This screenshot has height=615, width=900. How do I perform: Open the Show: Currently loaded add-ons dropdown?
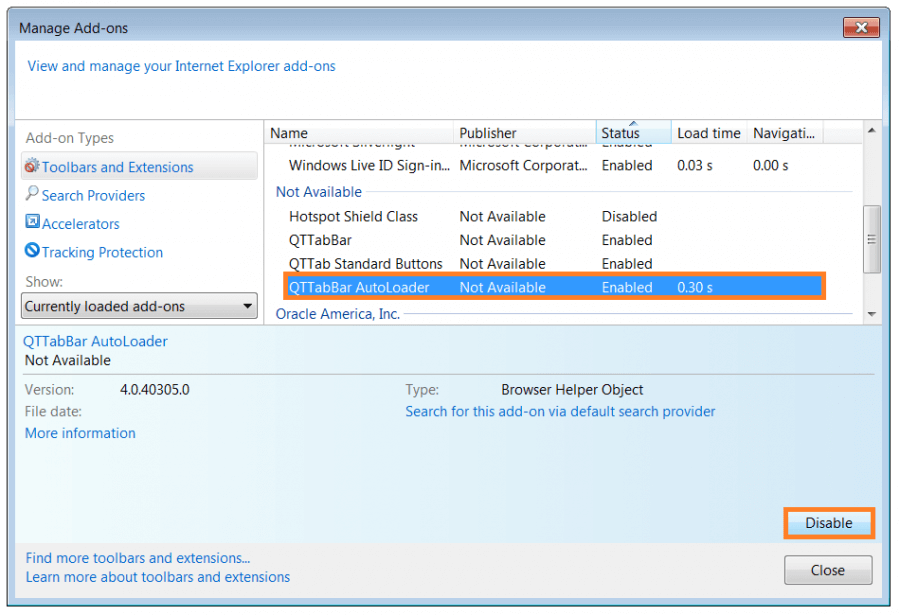(139, 306)
